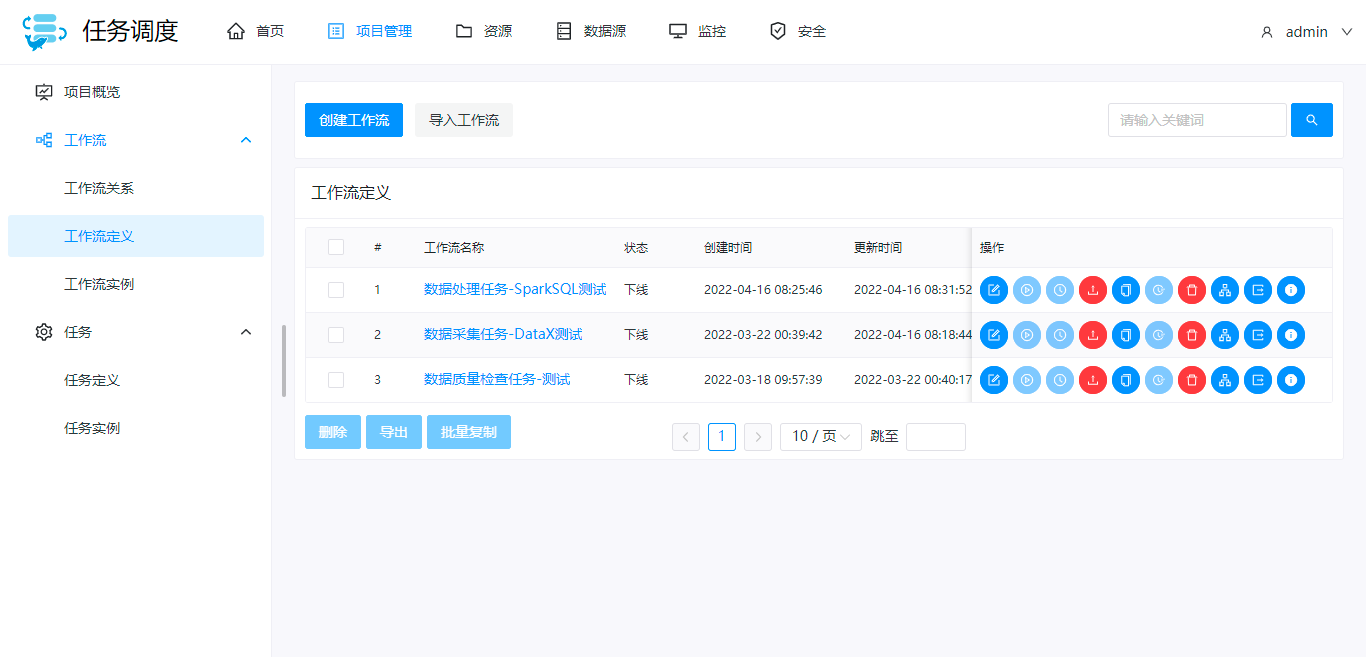Click inside the keyword search input
Screen dimensions: 1366x657
[1197, 119]
